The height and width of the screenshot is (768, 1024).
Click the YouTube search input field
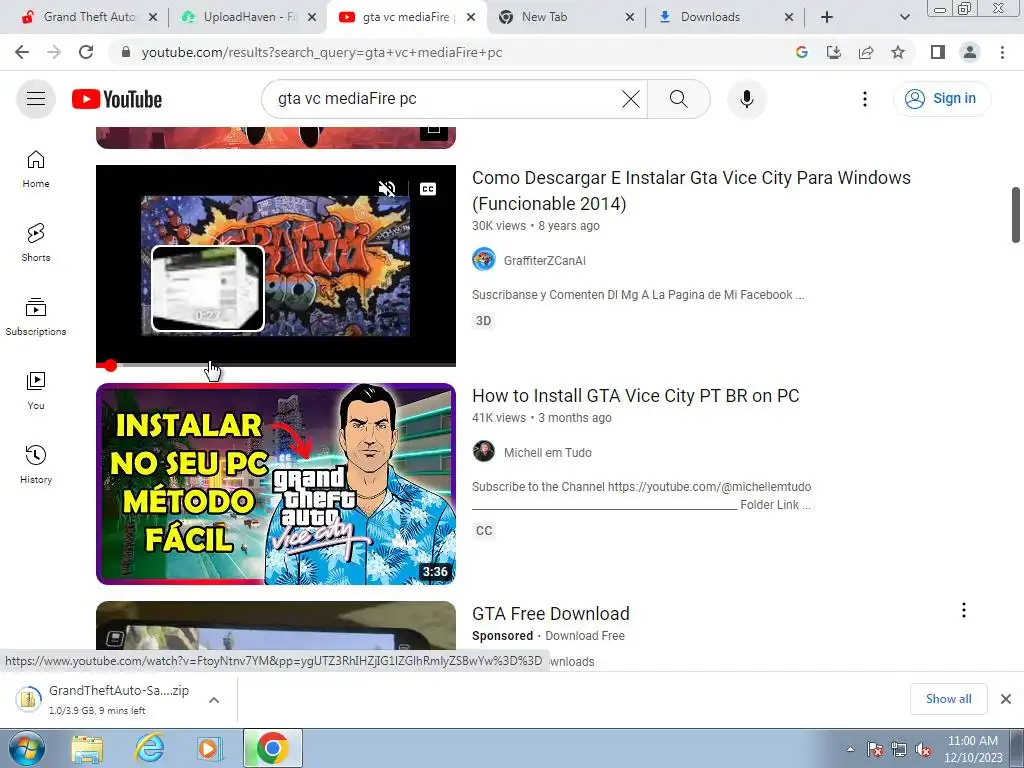click(444, 99)
